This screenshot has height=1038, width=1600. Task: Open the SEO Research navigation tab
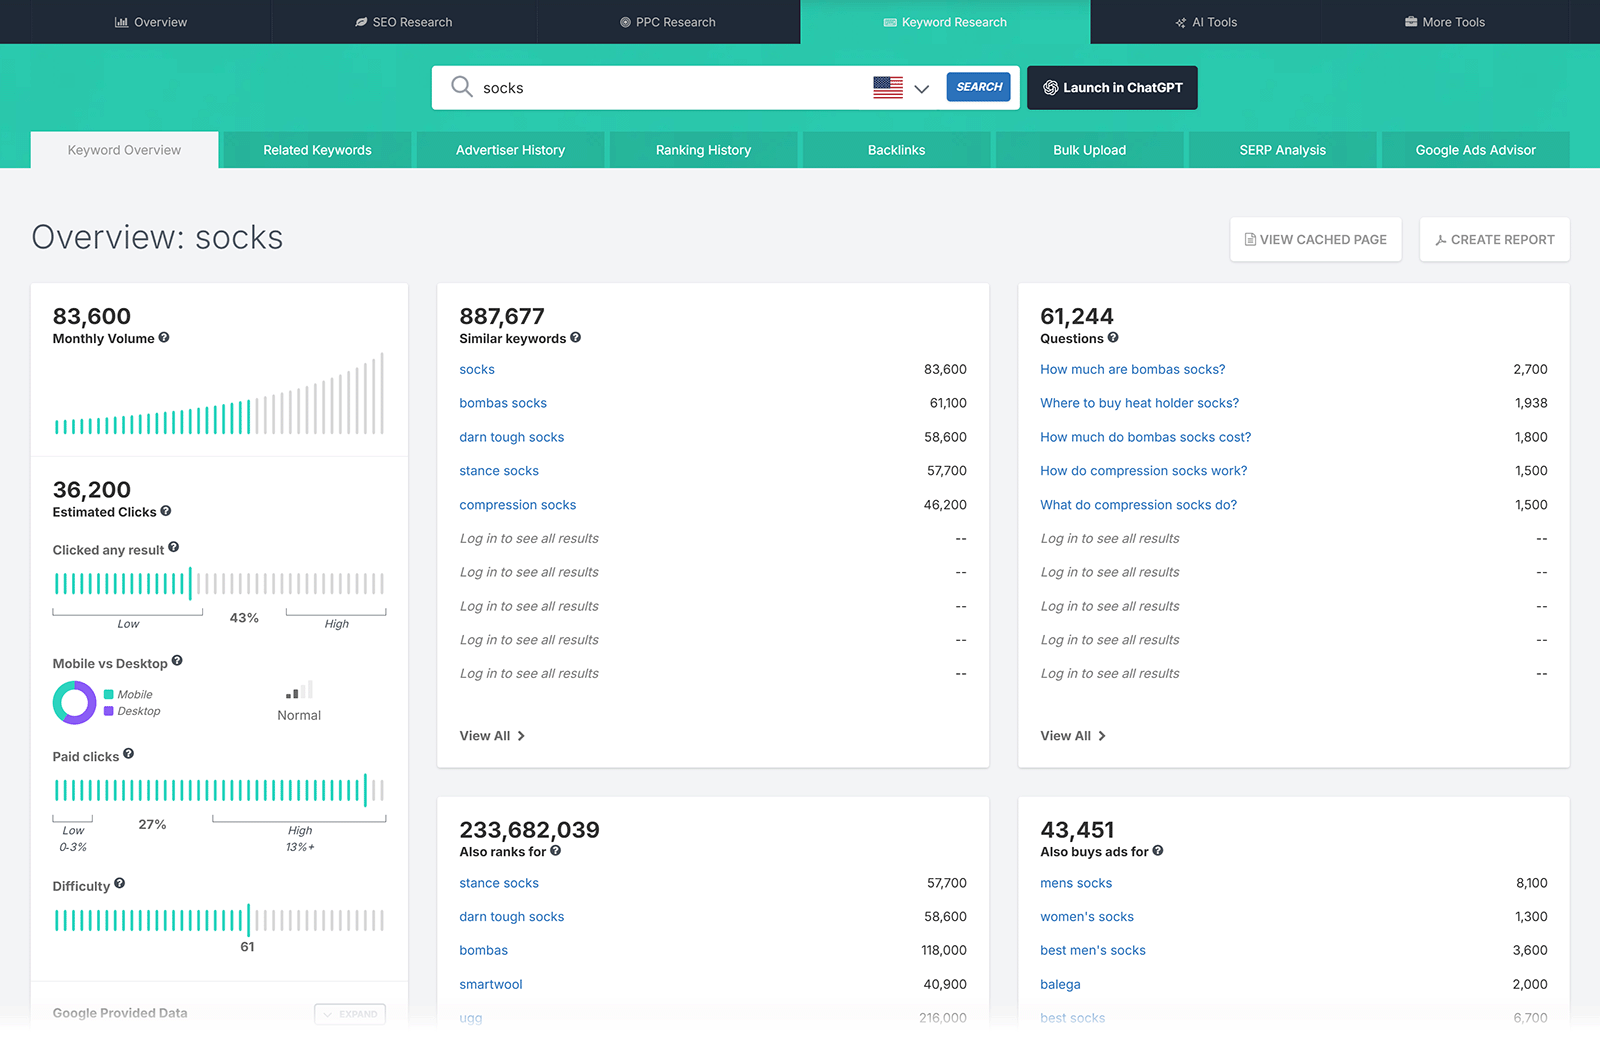404,21
